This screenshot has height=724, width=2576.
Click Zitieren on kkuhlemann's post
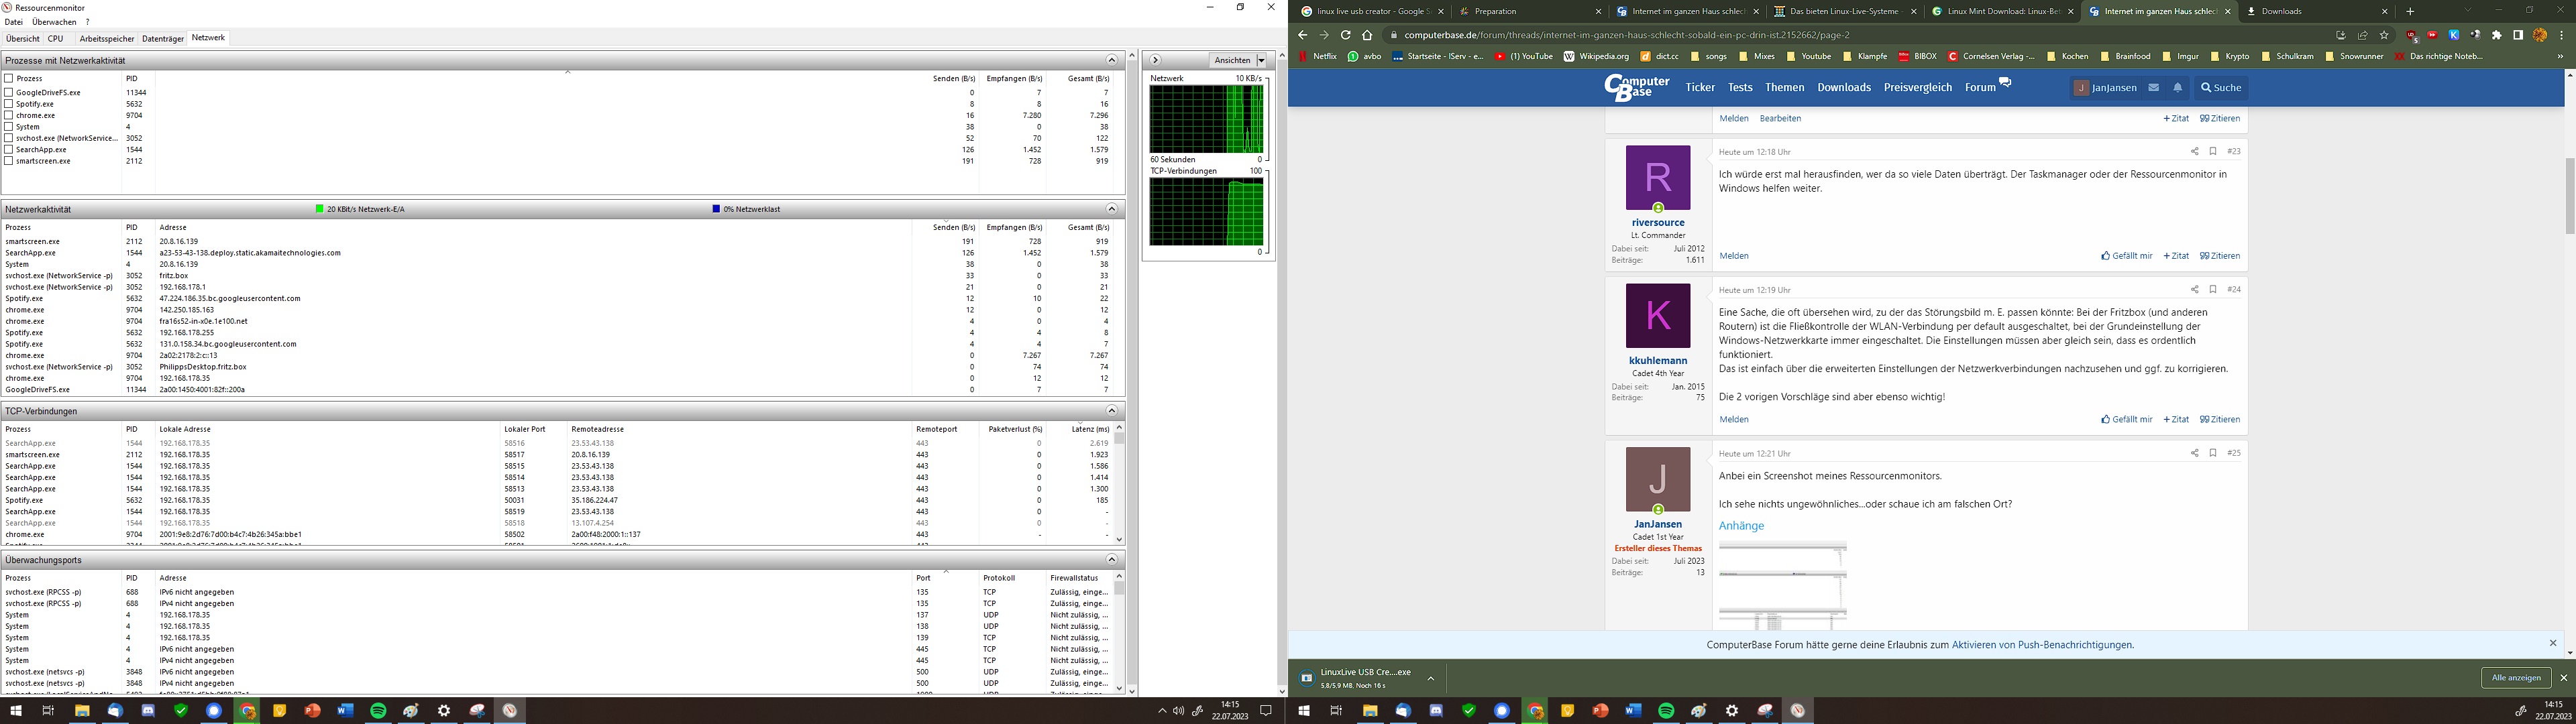point(2219,420)
